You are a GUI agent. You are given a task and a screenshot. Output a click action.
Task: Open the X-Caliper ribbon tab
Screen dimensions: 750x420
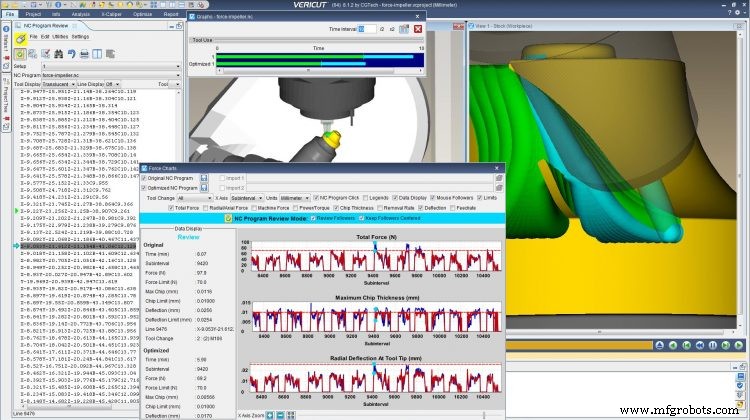point(111,14)
